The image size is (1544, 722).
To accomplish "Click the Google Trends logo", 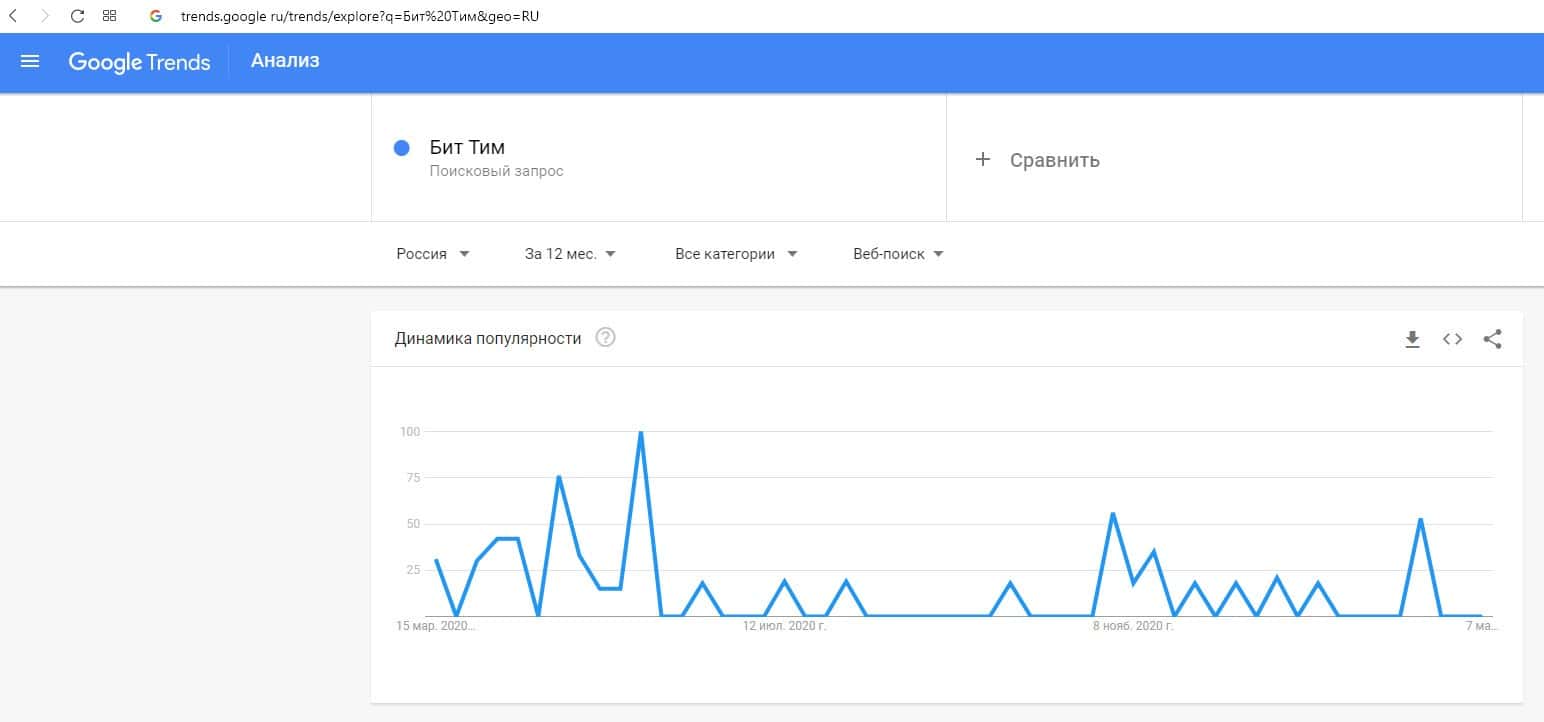I will tap(139, 62).
